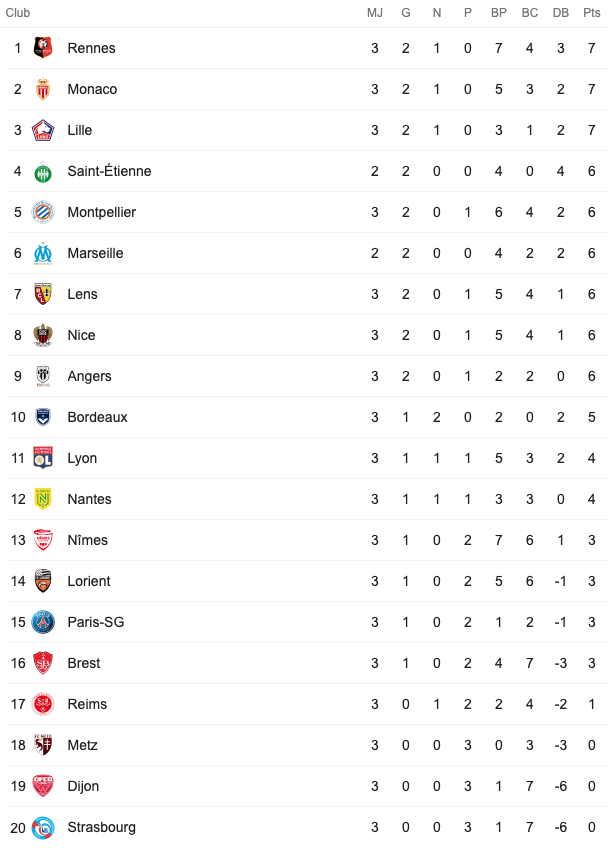Select the Lens club crest

coord(43,294)
